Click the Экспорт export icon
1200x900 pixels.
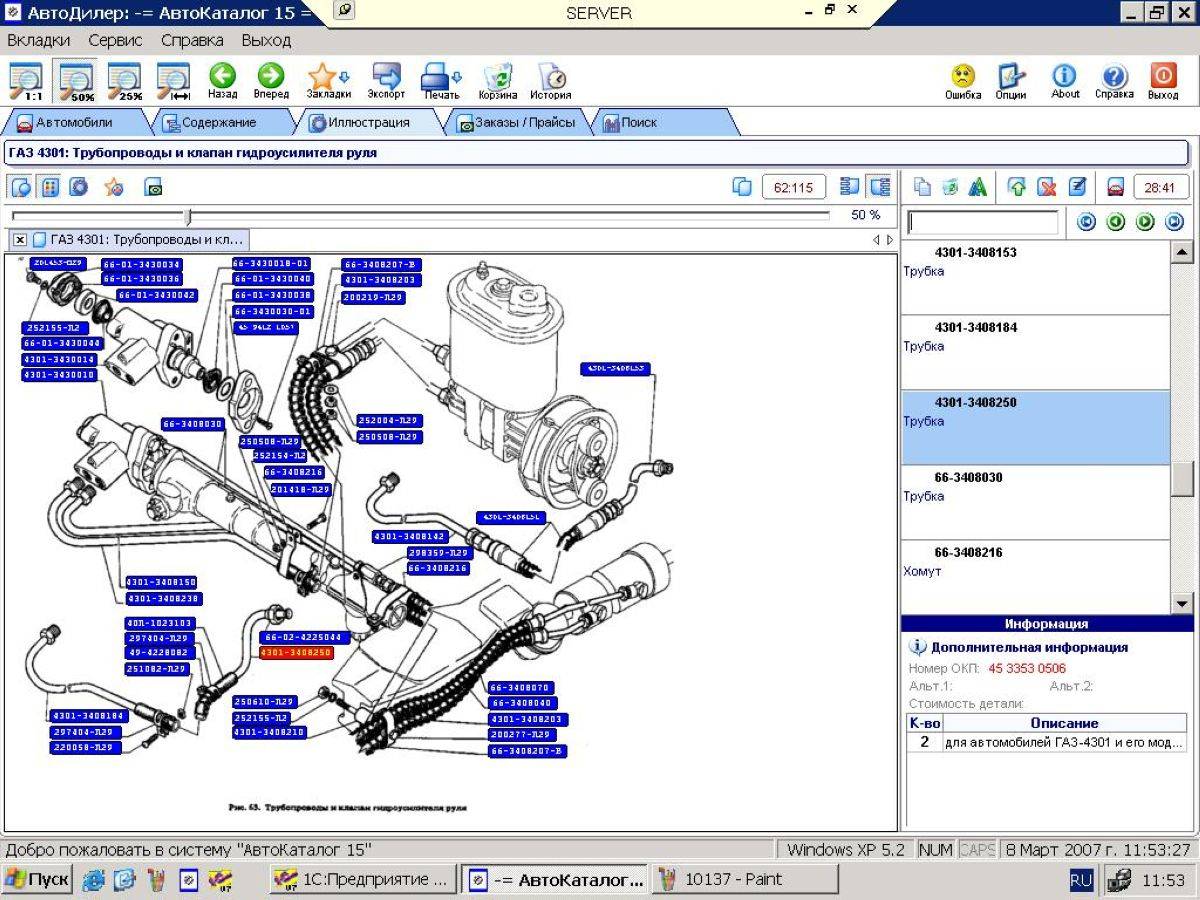click(386, 77)
